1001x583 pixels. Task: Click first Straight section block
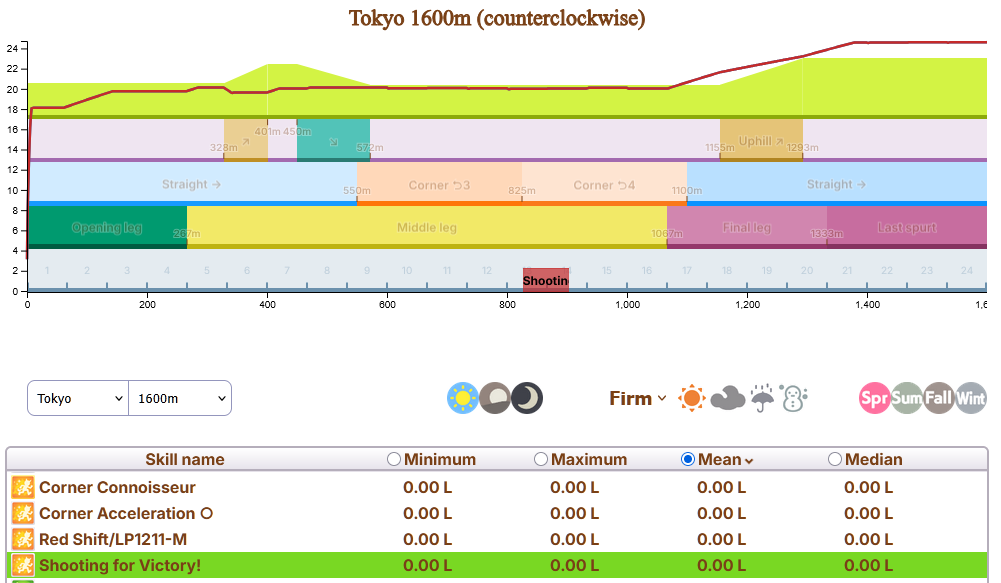tap(192, 184)
